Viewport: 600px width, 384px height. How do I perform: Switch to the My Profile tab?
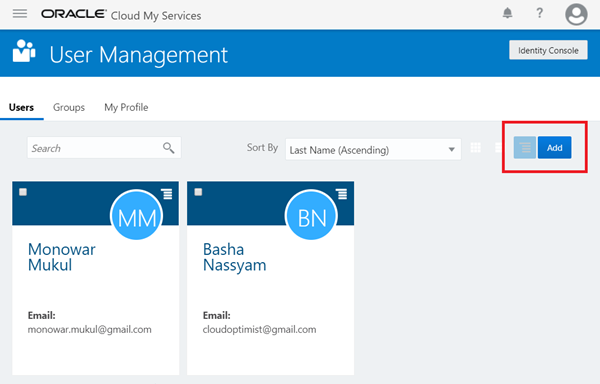pos(126,107)
